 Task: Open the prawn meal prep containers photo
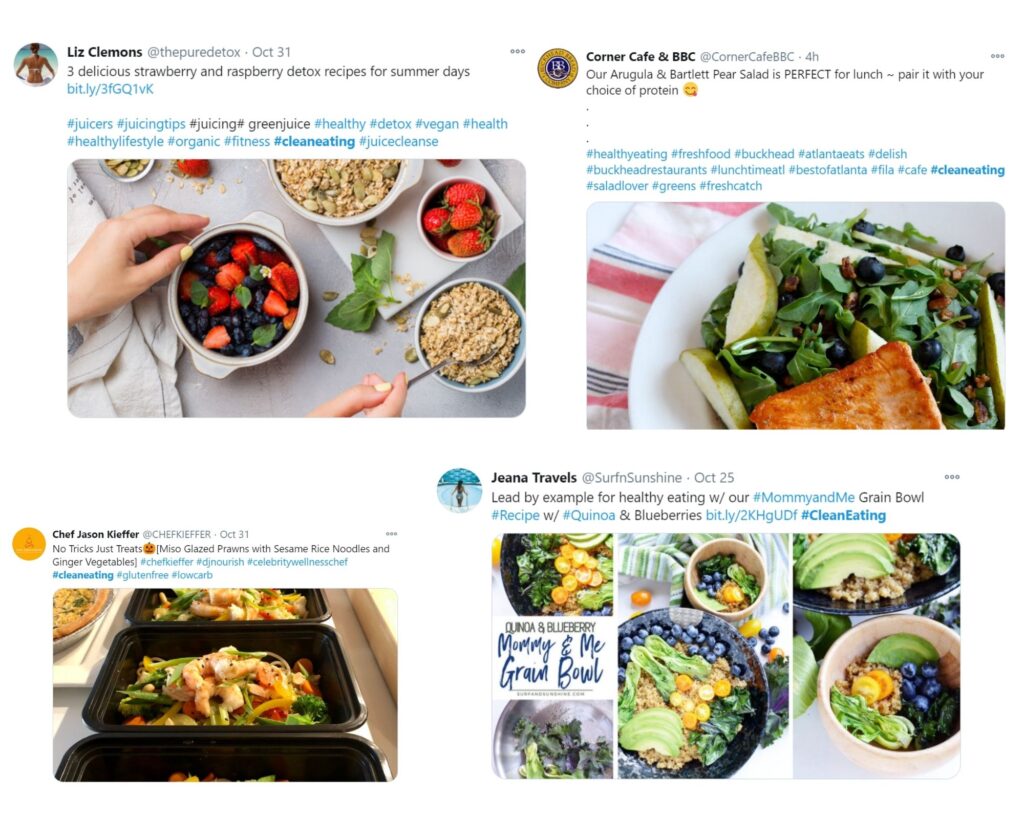click(x=225, y=685)
